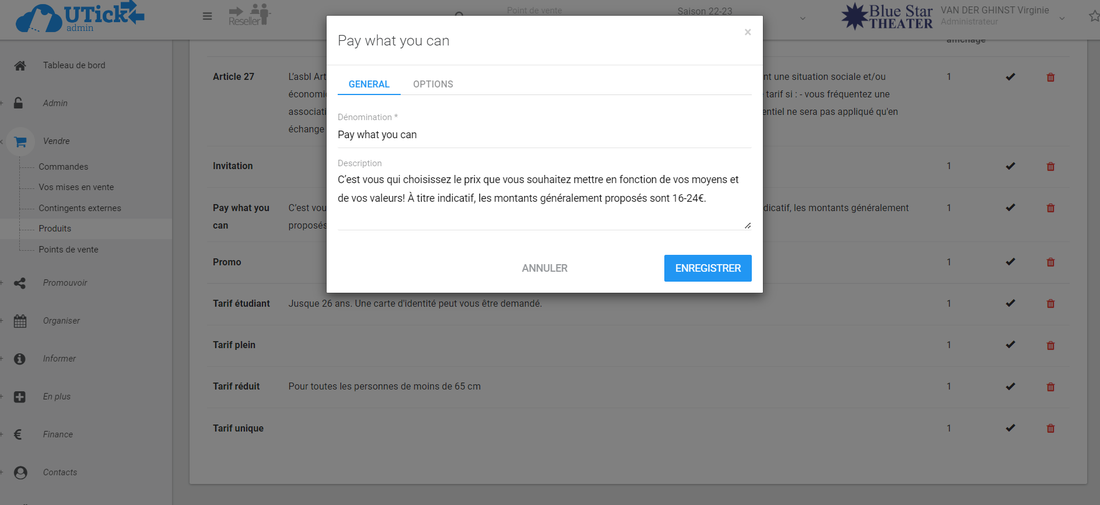Viewport: 1100px width, 505px height.
Task: Open the user account dropdown chevron
Action: click(1062, 18)
